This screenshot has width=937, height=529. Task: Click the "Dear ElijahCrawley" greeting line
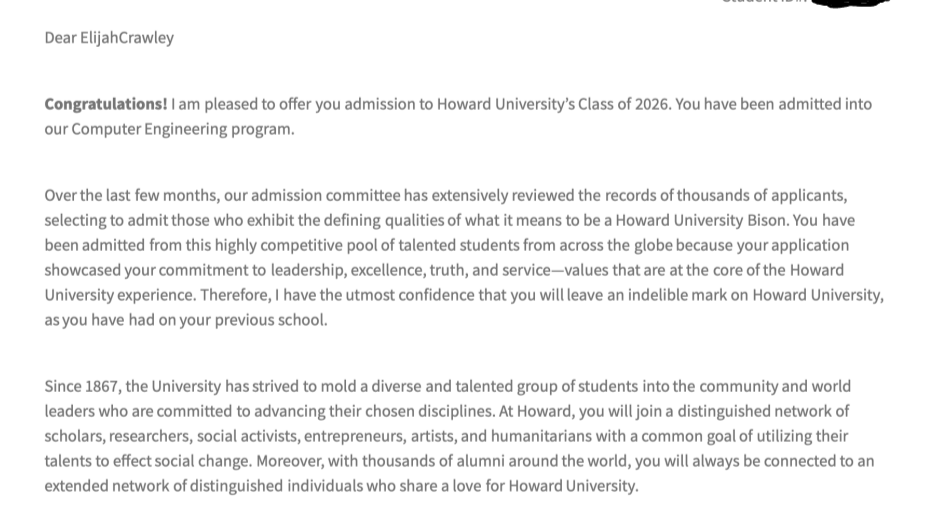pos(109,38)
